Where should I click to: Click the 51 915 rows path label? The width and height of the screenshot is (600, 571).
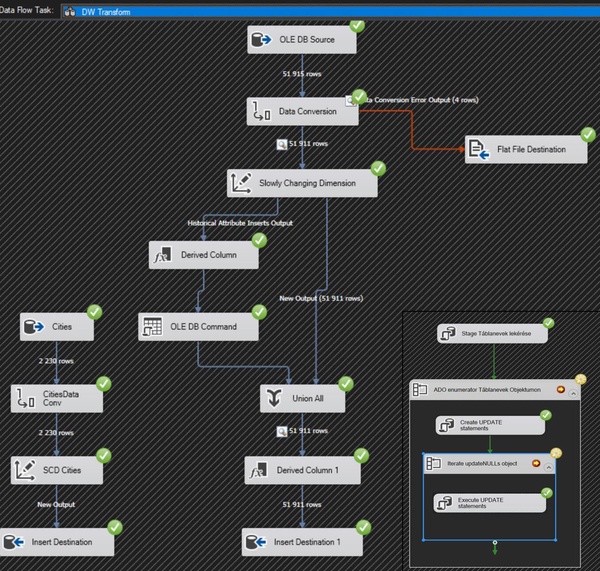click(302, 74)
